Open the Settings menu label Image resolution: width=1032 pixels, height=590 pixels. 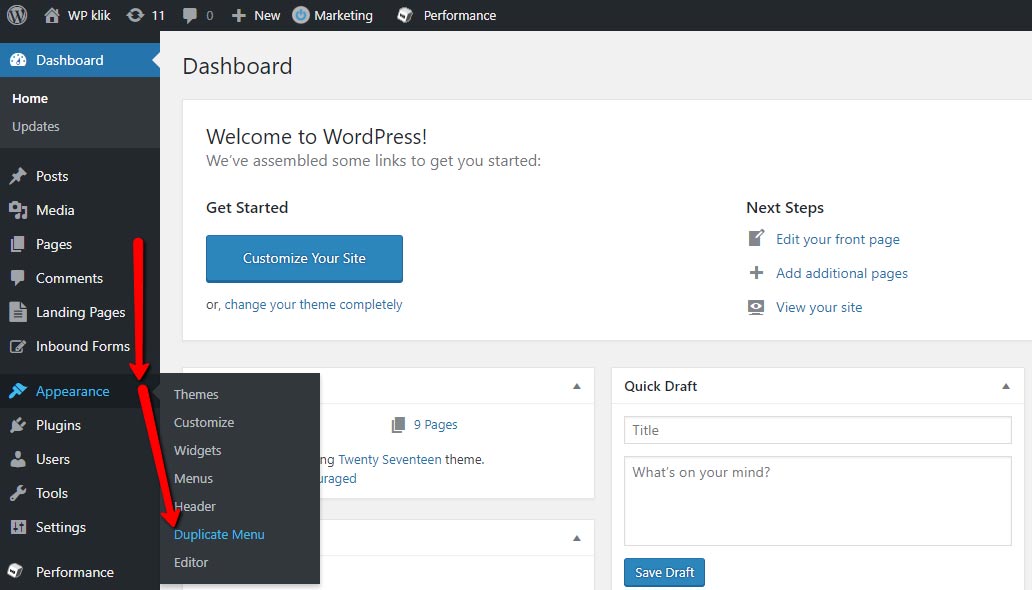point(61,527)
